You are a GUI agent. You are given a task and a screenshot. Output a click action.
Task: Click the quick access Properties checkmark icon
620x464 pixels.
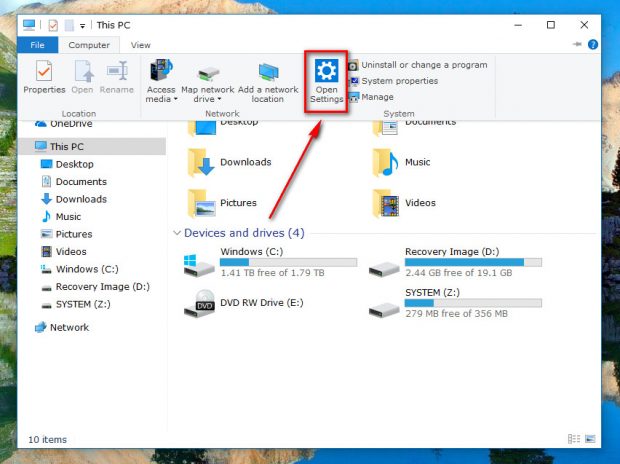pos(53,25)
